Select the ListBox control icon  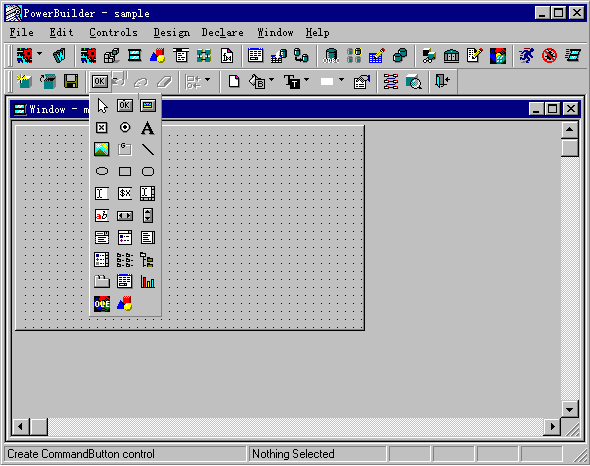point(148,238)
